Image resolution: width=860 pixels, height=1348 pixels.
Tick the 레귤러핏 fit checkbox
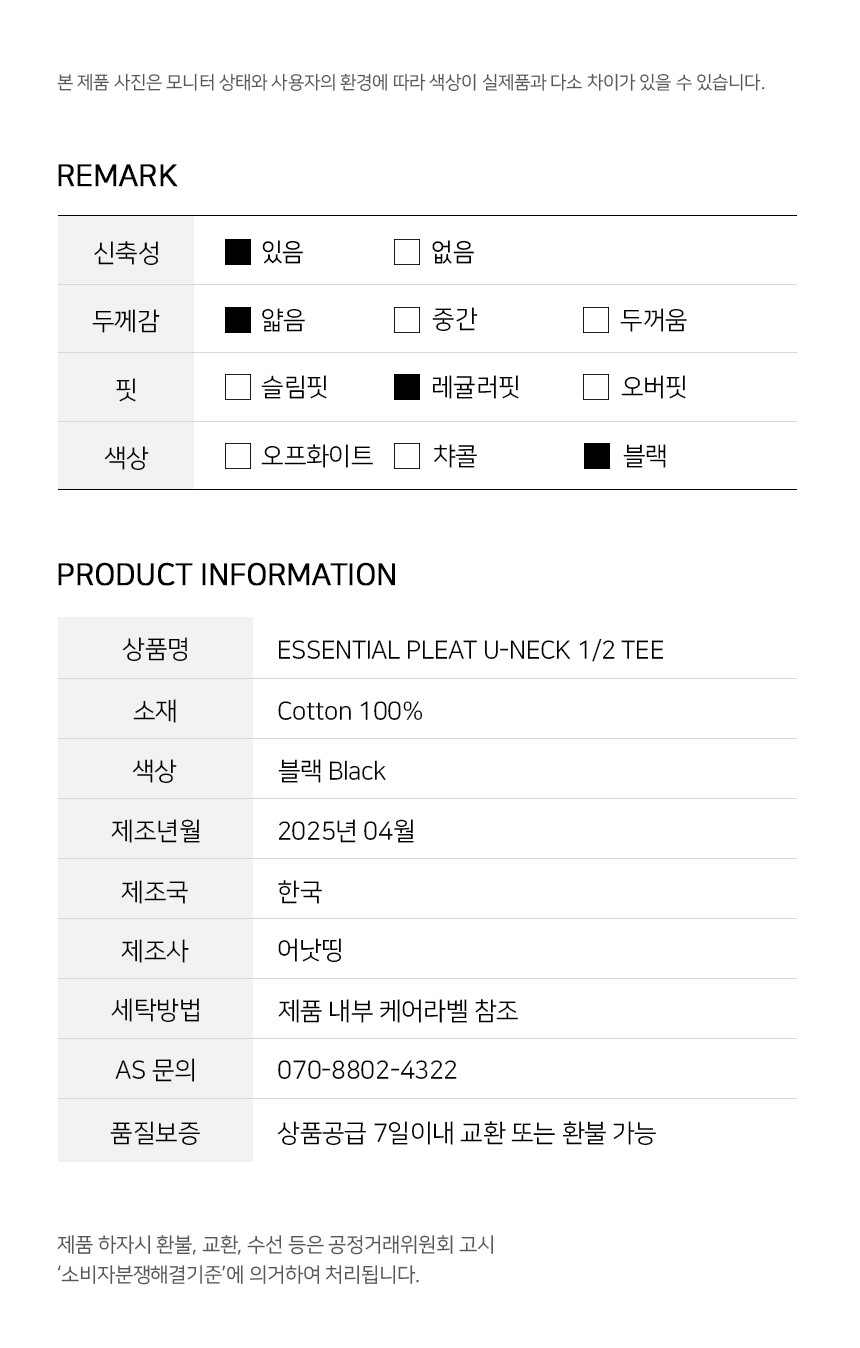point(407,387)
